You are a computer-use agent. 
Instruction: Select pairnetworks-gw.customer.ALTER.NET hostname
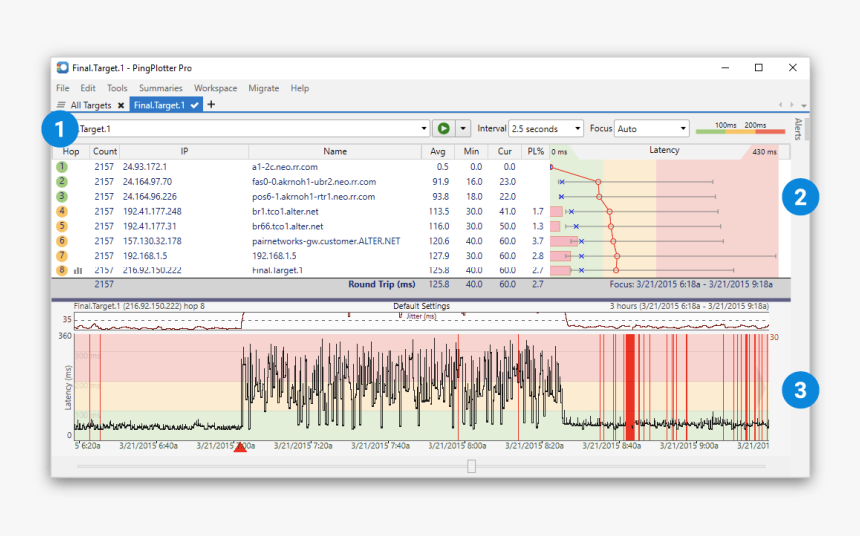pos(326,240)
